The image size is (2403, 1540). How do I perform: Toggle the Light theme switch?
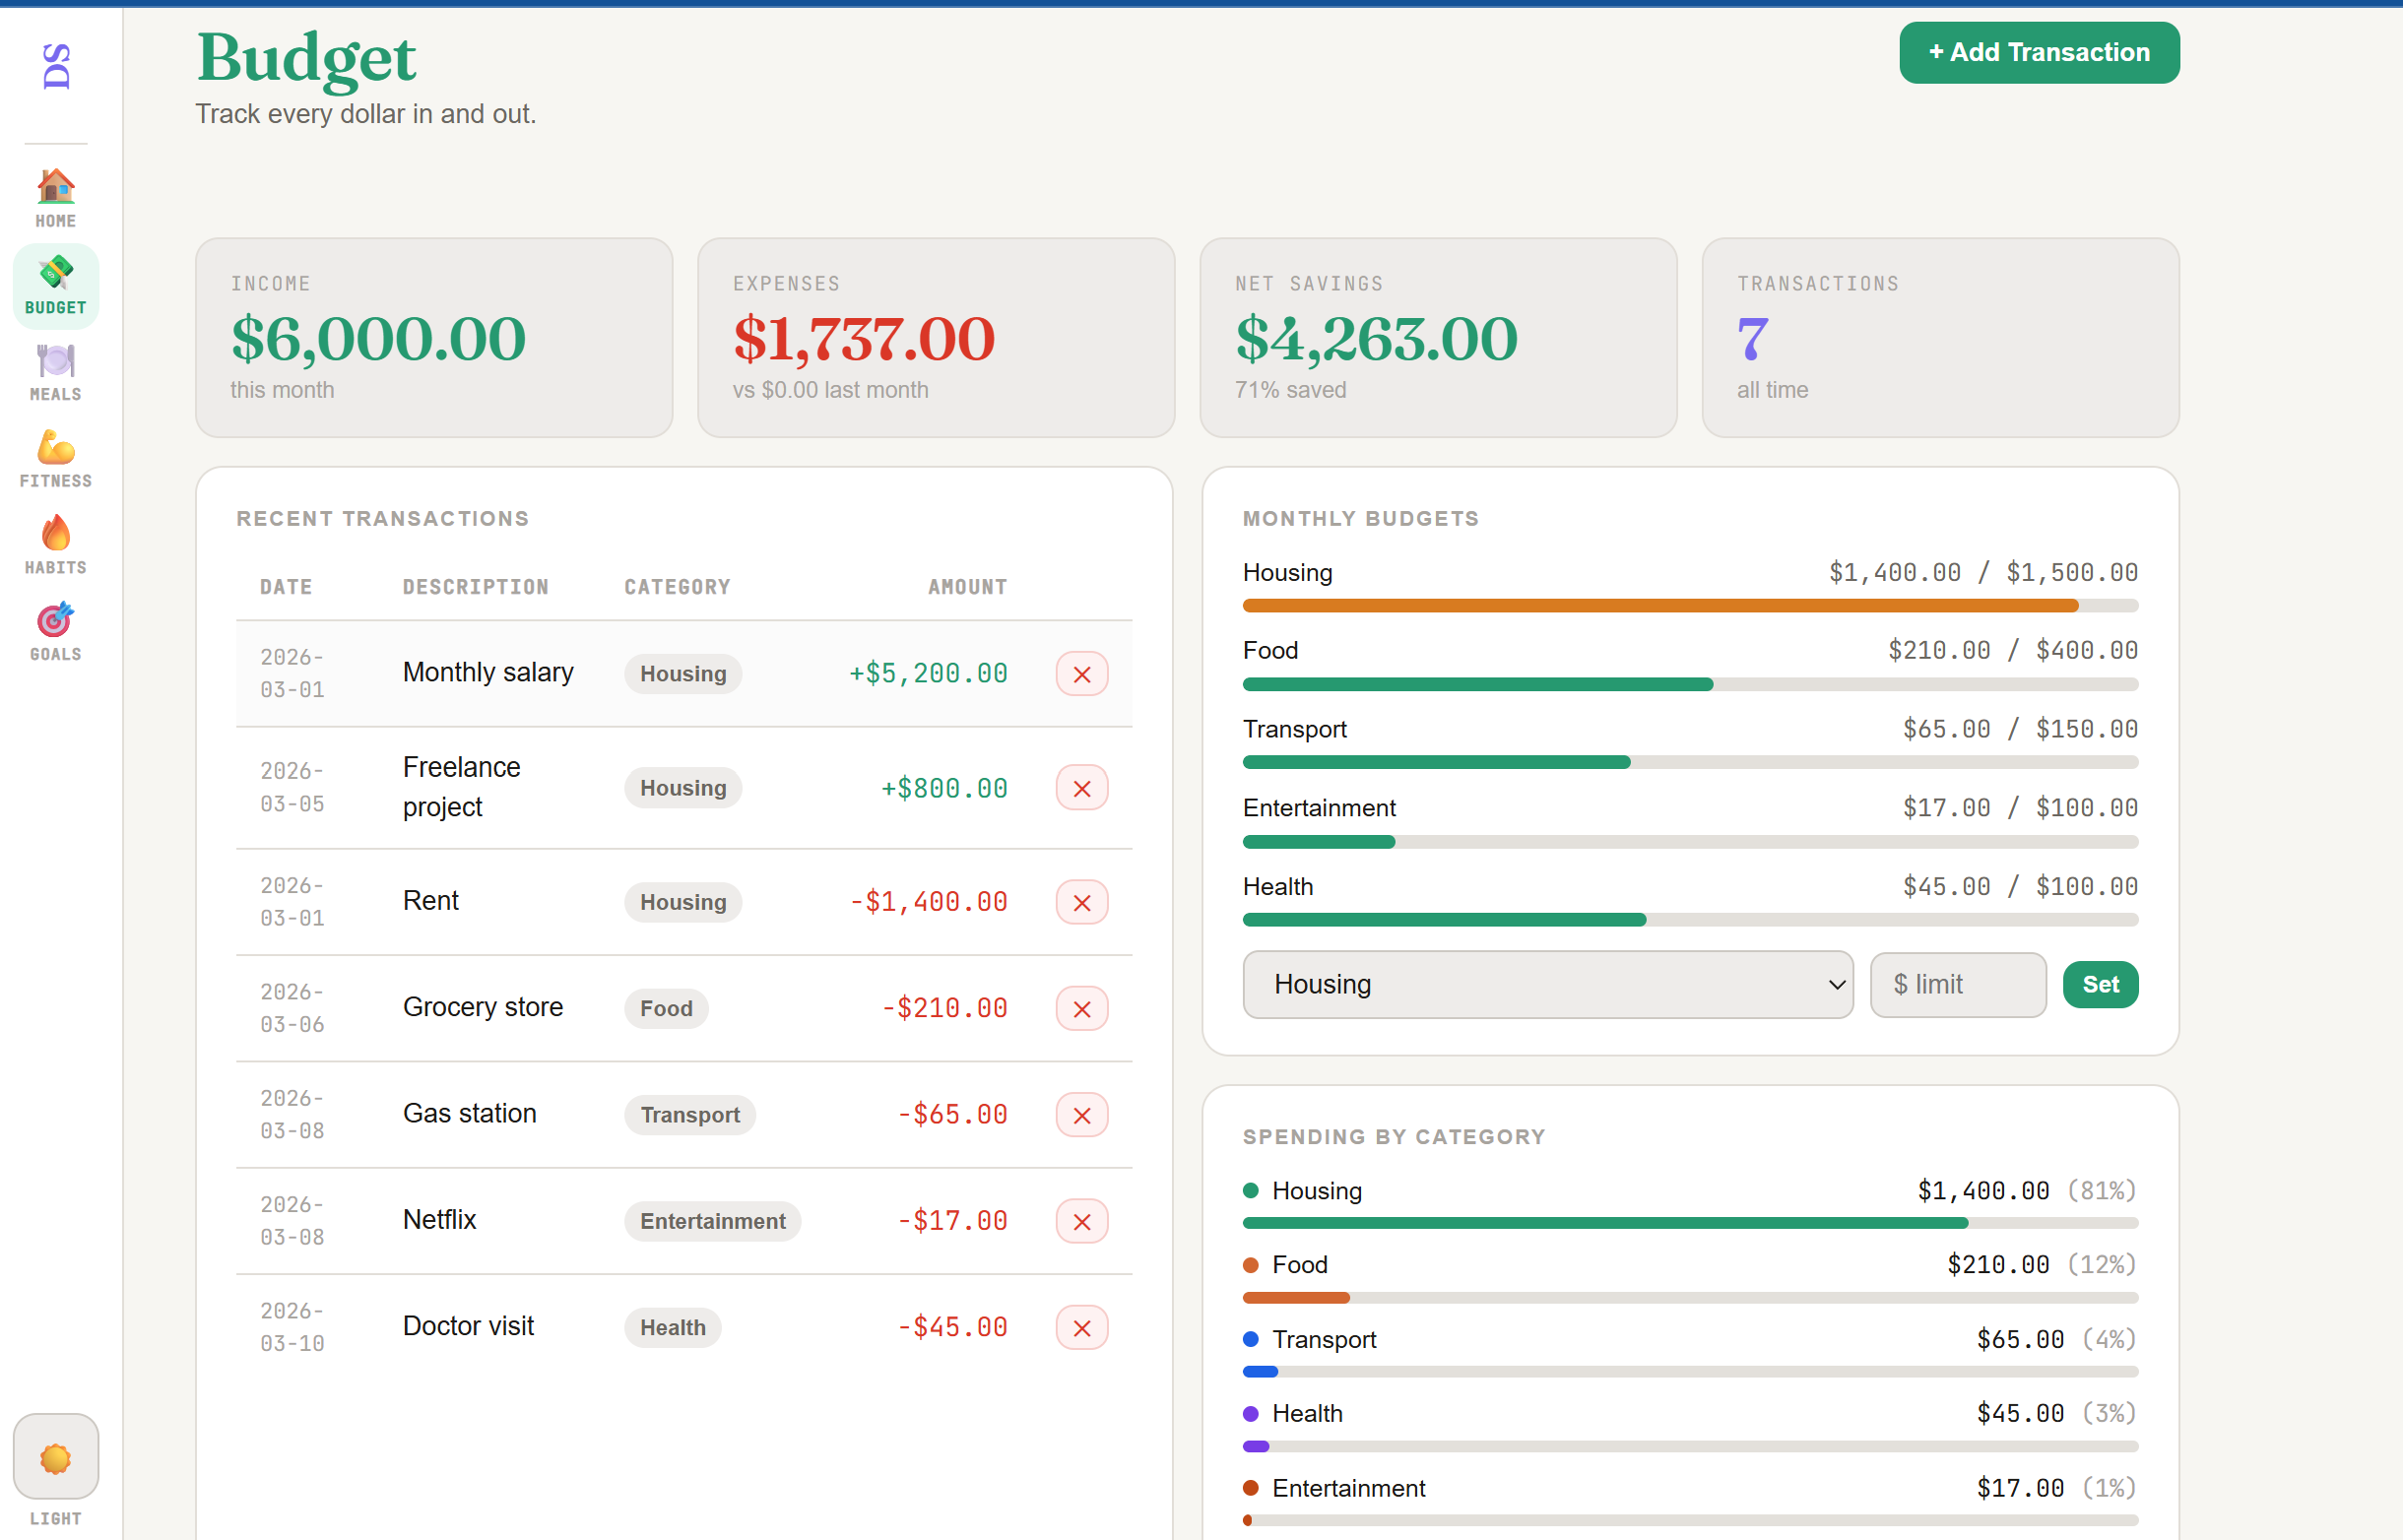[x=55, y=1457]
